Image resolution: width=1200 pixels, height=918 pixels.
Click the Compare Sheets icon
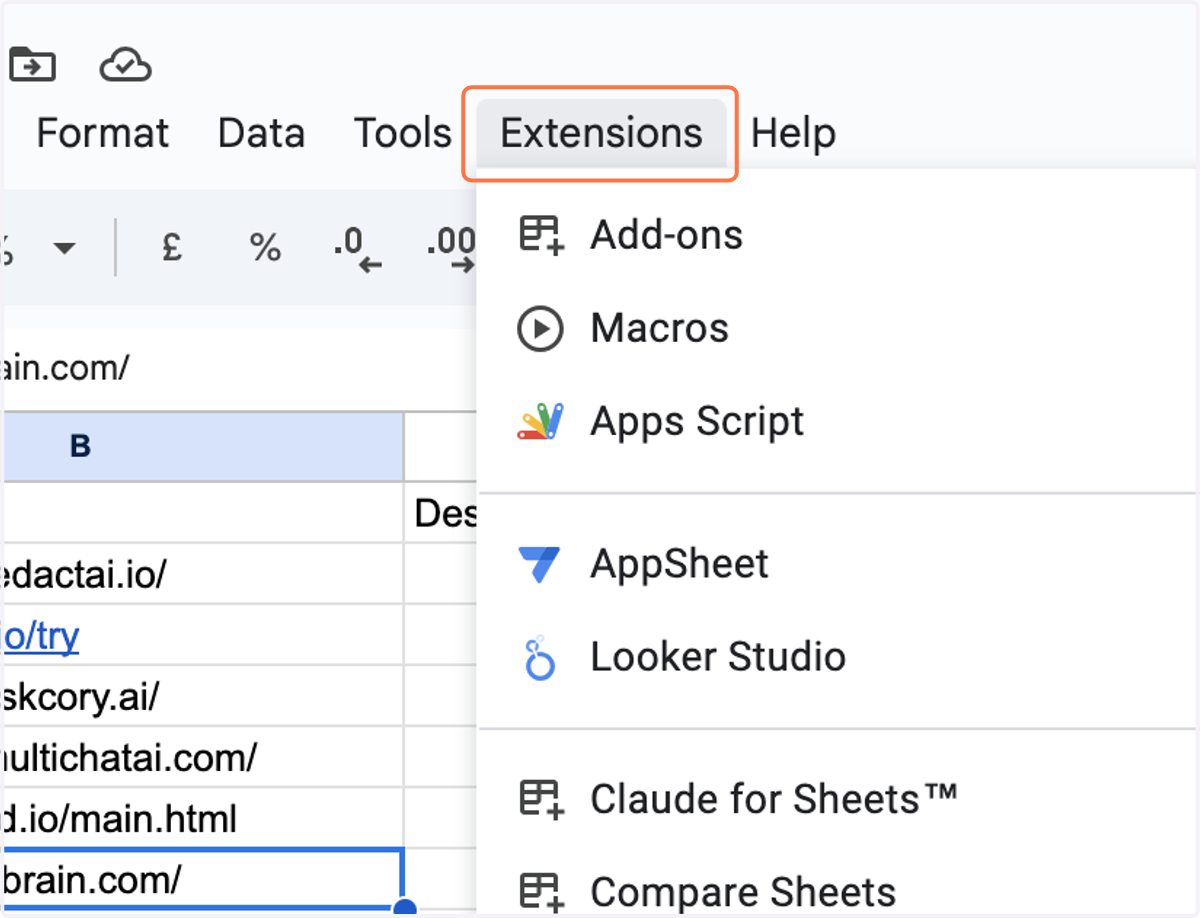(x=541, y=891)
